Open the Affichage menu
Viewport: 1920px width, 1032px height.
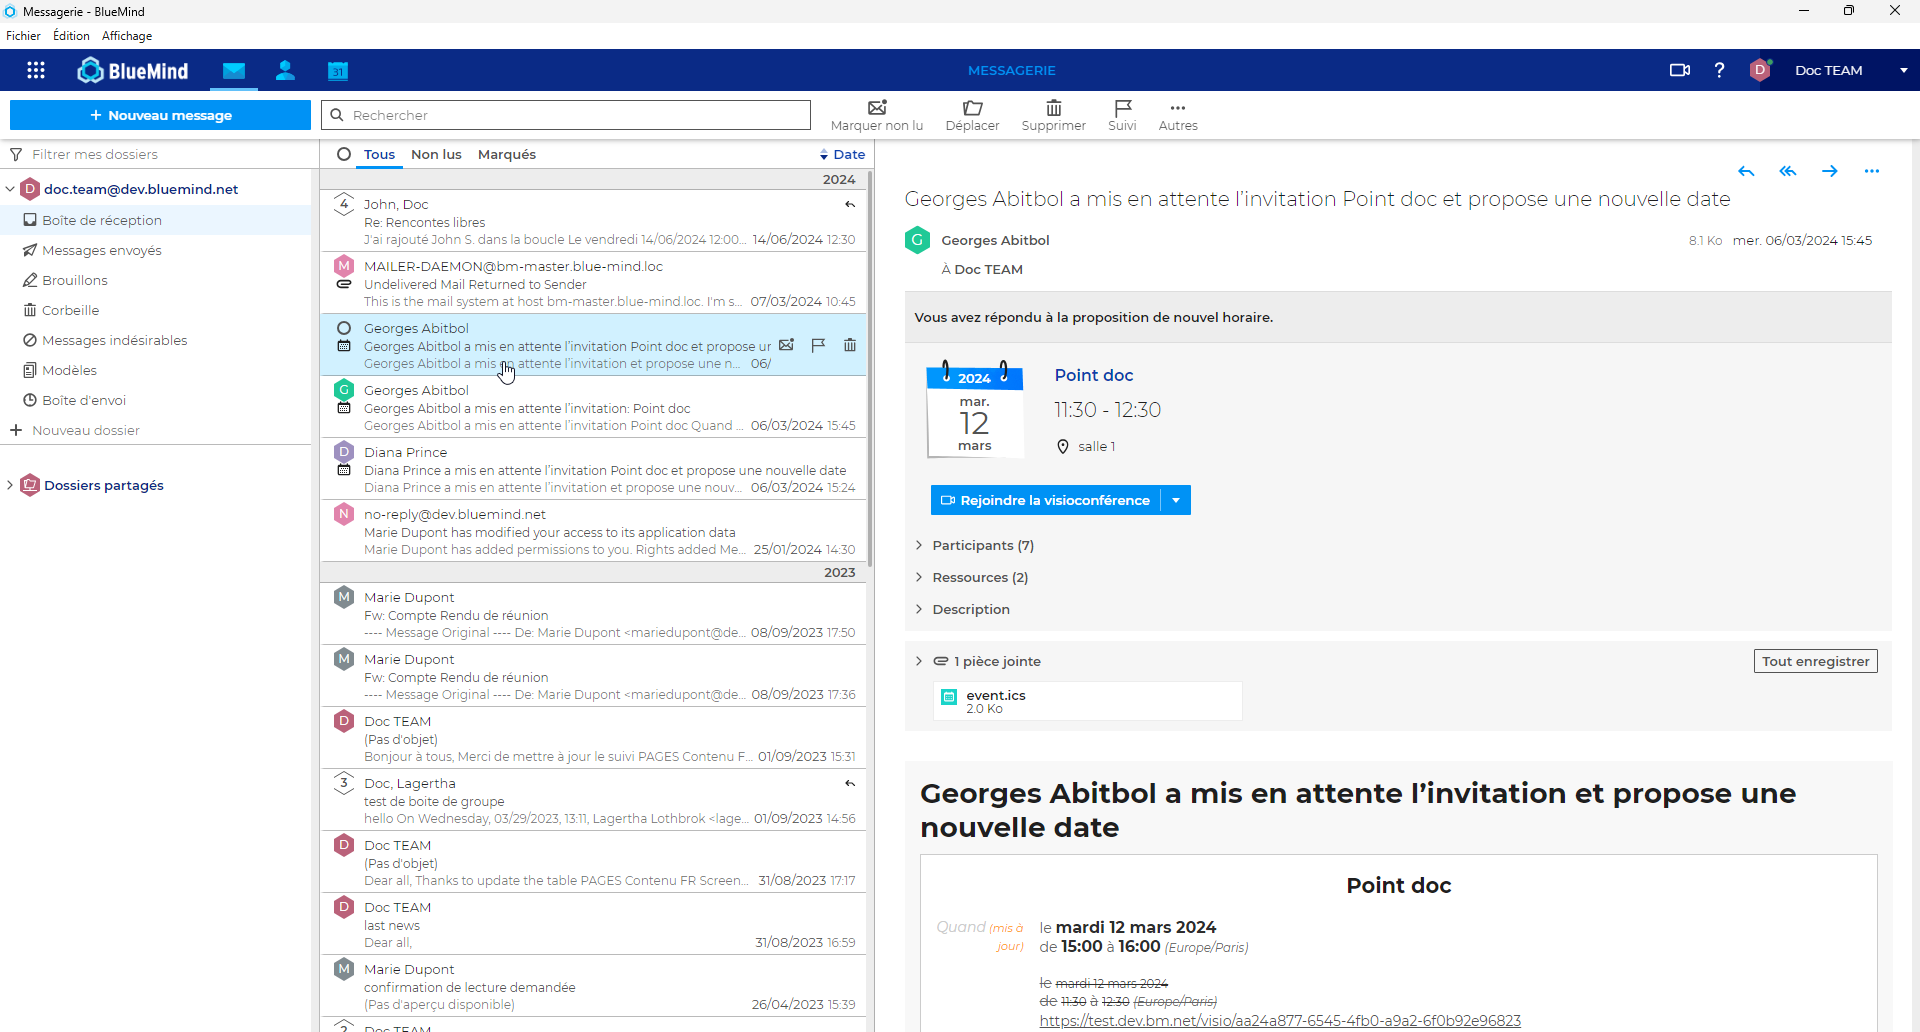(x=127, y=36)
